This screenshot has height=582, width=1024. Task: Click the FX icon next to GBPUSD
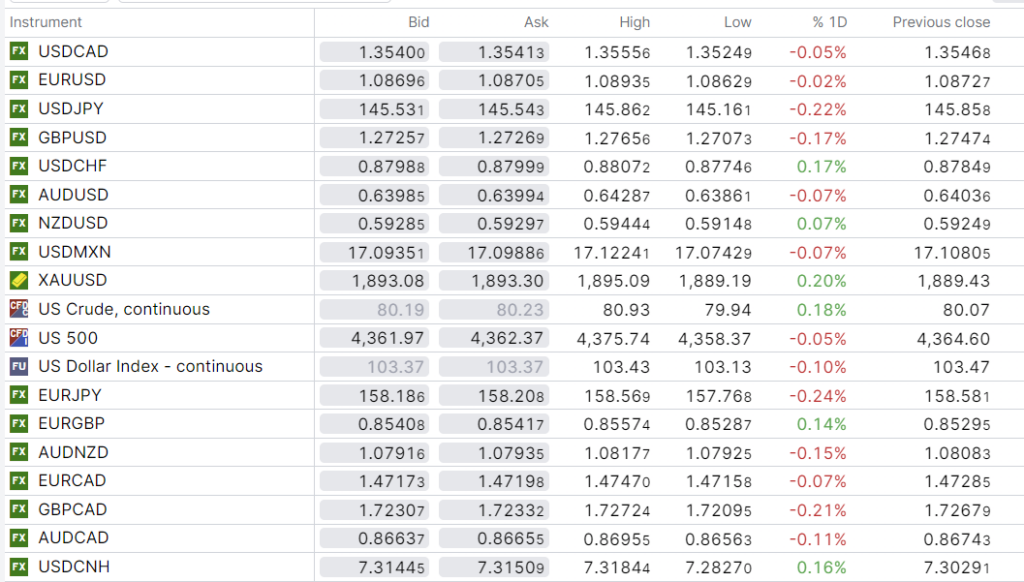19,138
